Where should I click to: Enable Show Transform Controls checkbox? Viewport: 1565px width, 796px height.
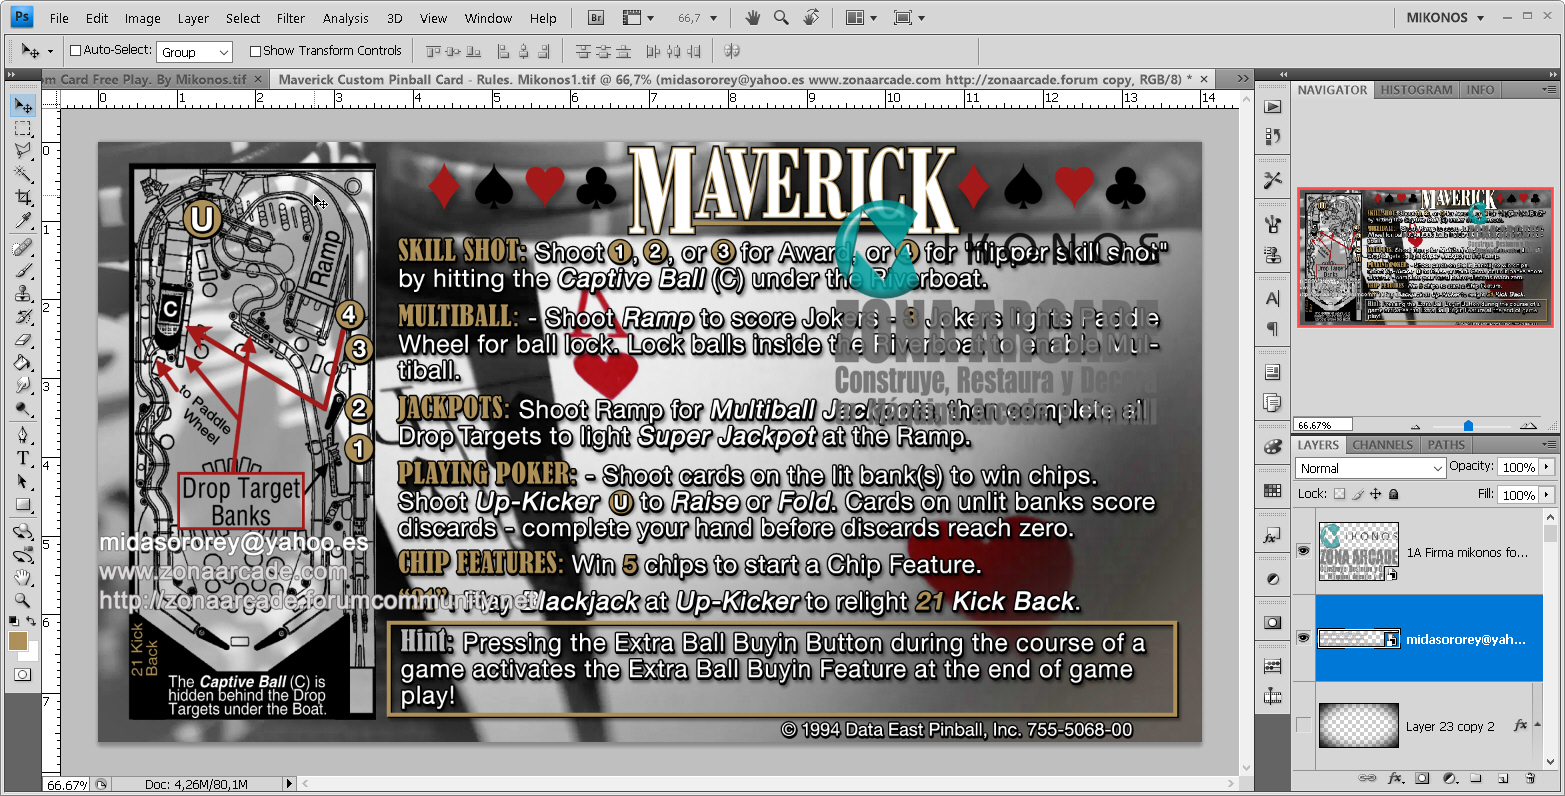[255, 51]
